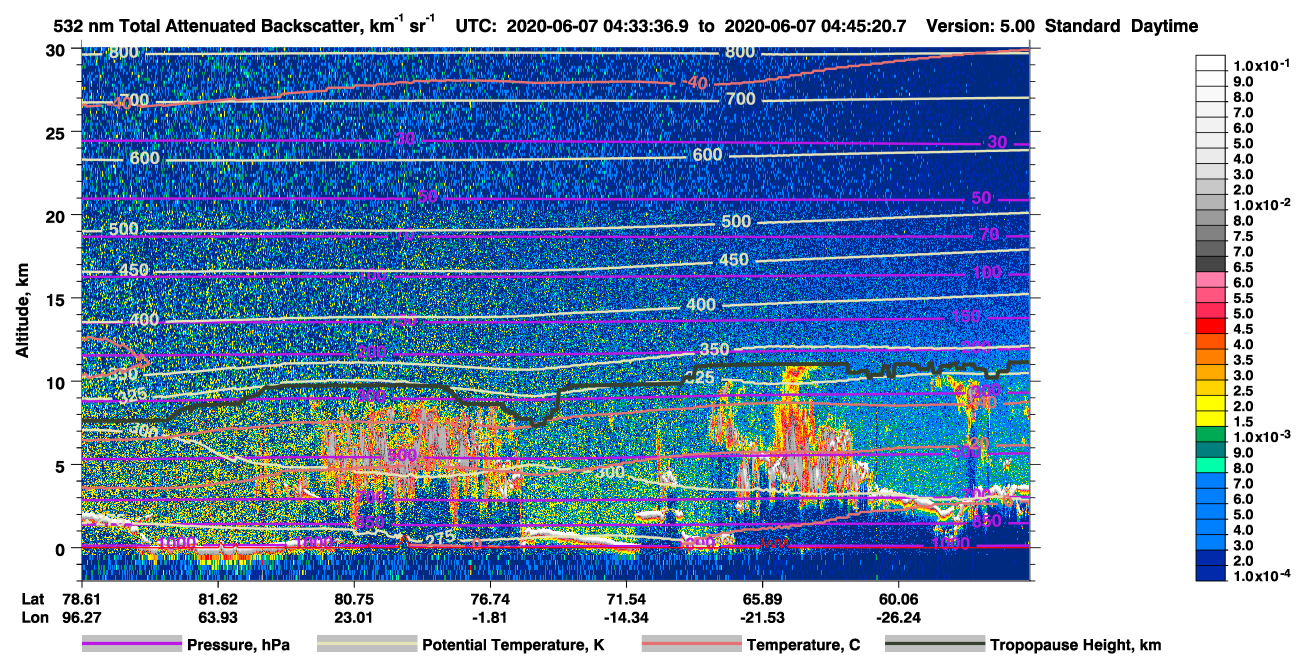
Task: Click the color bar label 1.0x10-1
Action: (1263, 64)
